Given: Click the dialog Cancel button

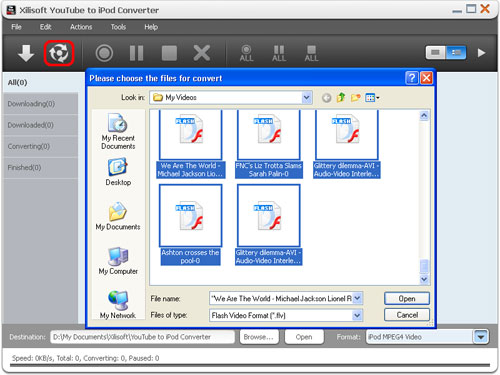Looking at the screenshot, I should [x=407, y=315].
